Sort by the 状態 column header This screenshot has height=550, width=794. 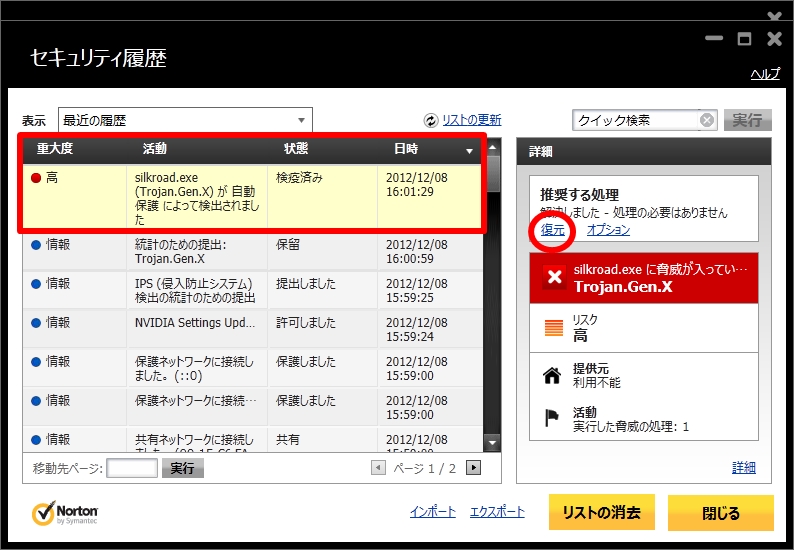tap(296, 148)
